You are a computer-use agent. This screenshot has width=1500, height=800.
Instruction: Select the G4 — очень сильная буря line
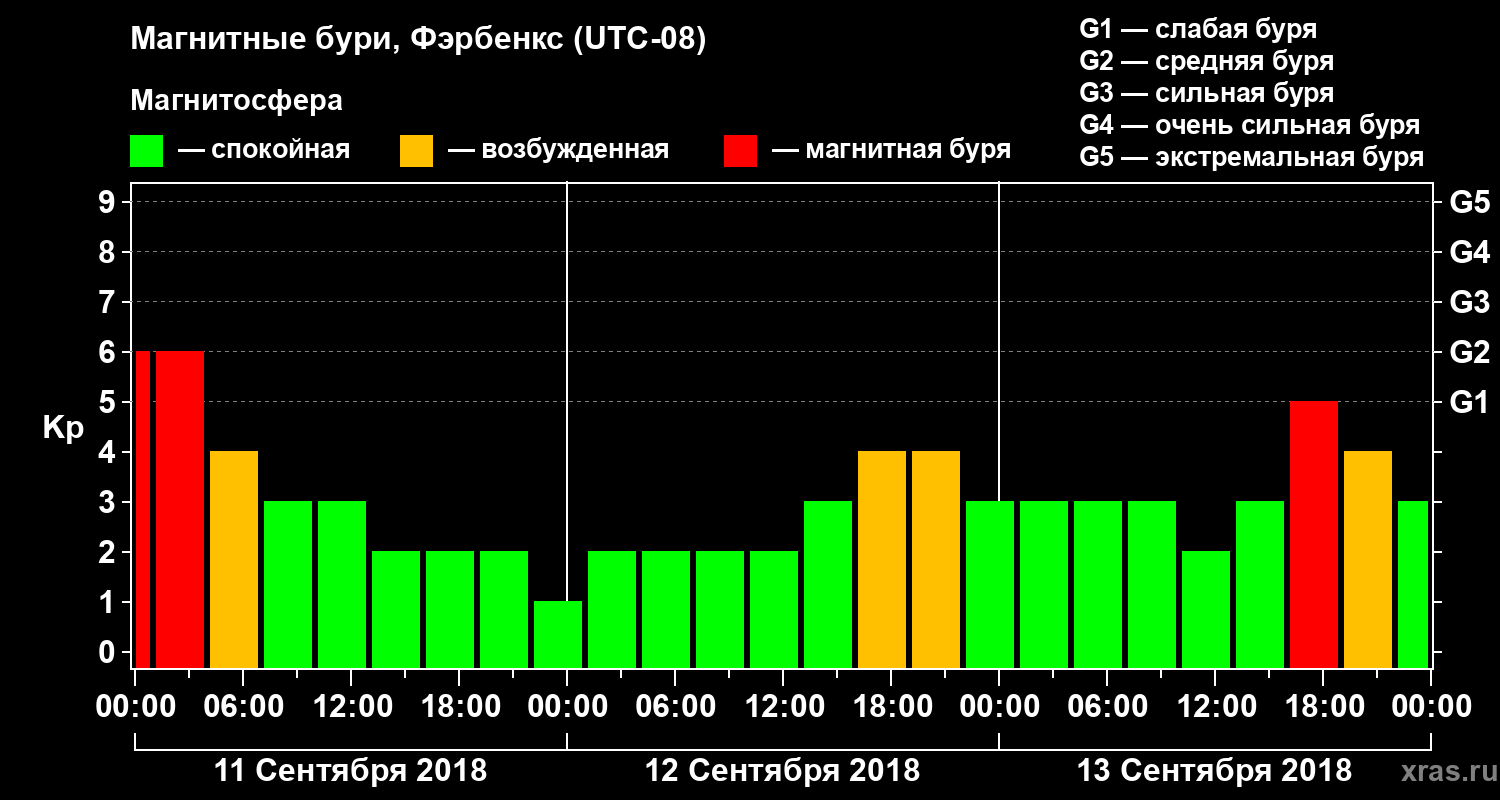point(1249,125)
